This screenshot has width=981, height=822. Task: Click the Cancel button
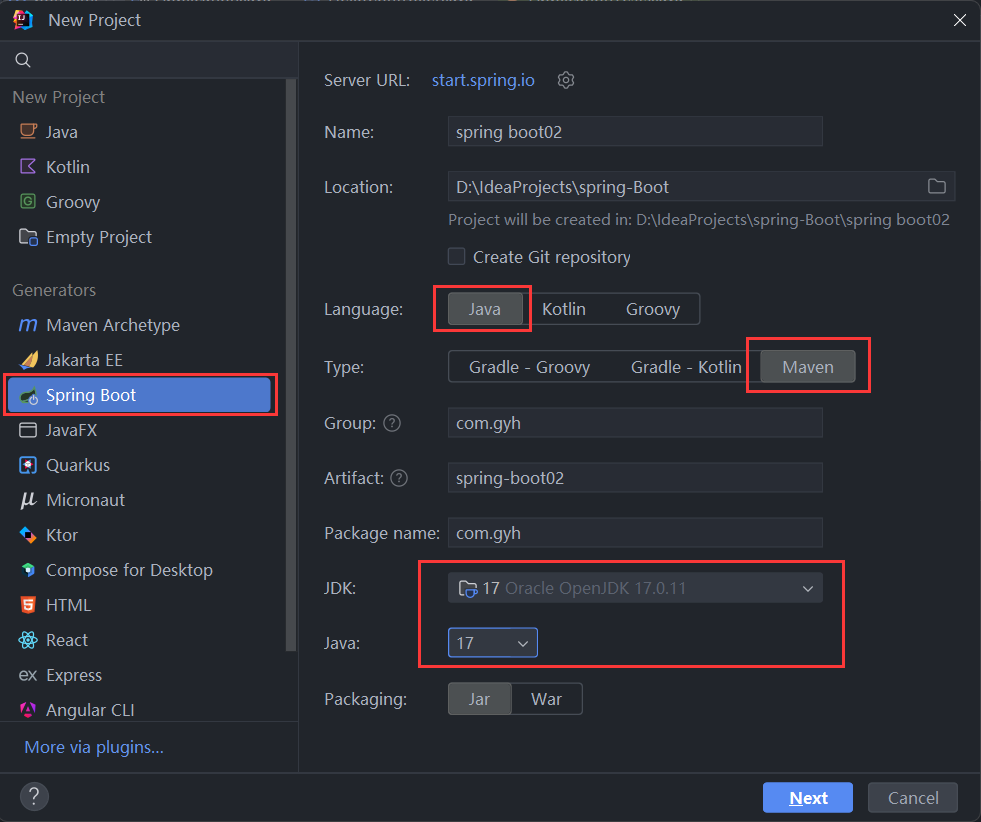pos(913,798)
